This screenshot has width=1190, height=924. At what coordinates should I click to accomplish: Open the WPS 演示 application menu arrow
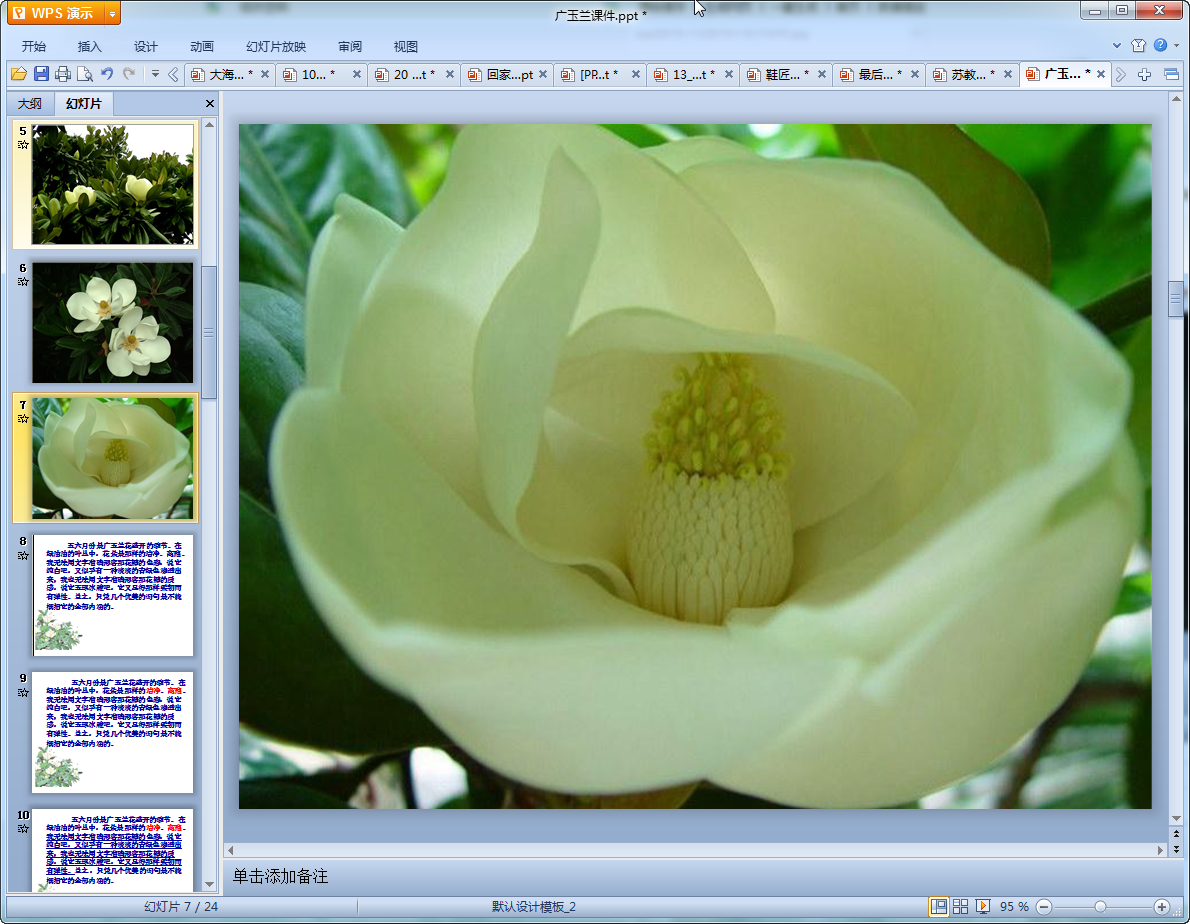tap(112, 13)
